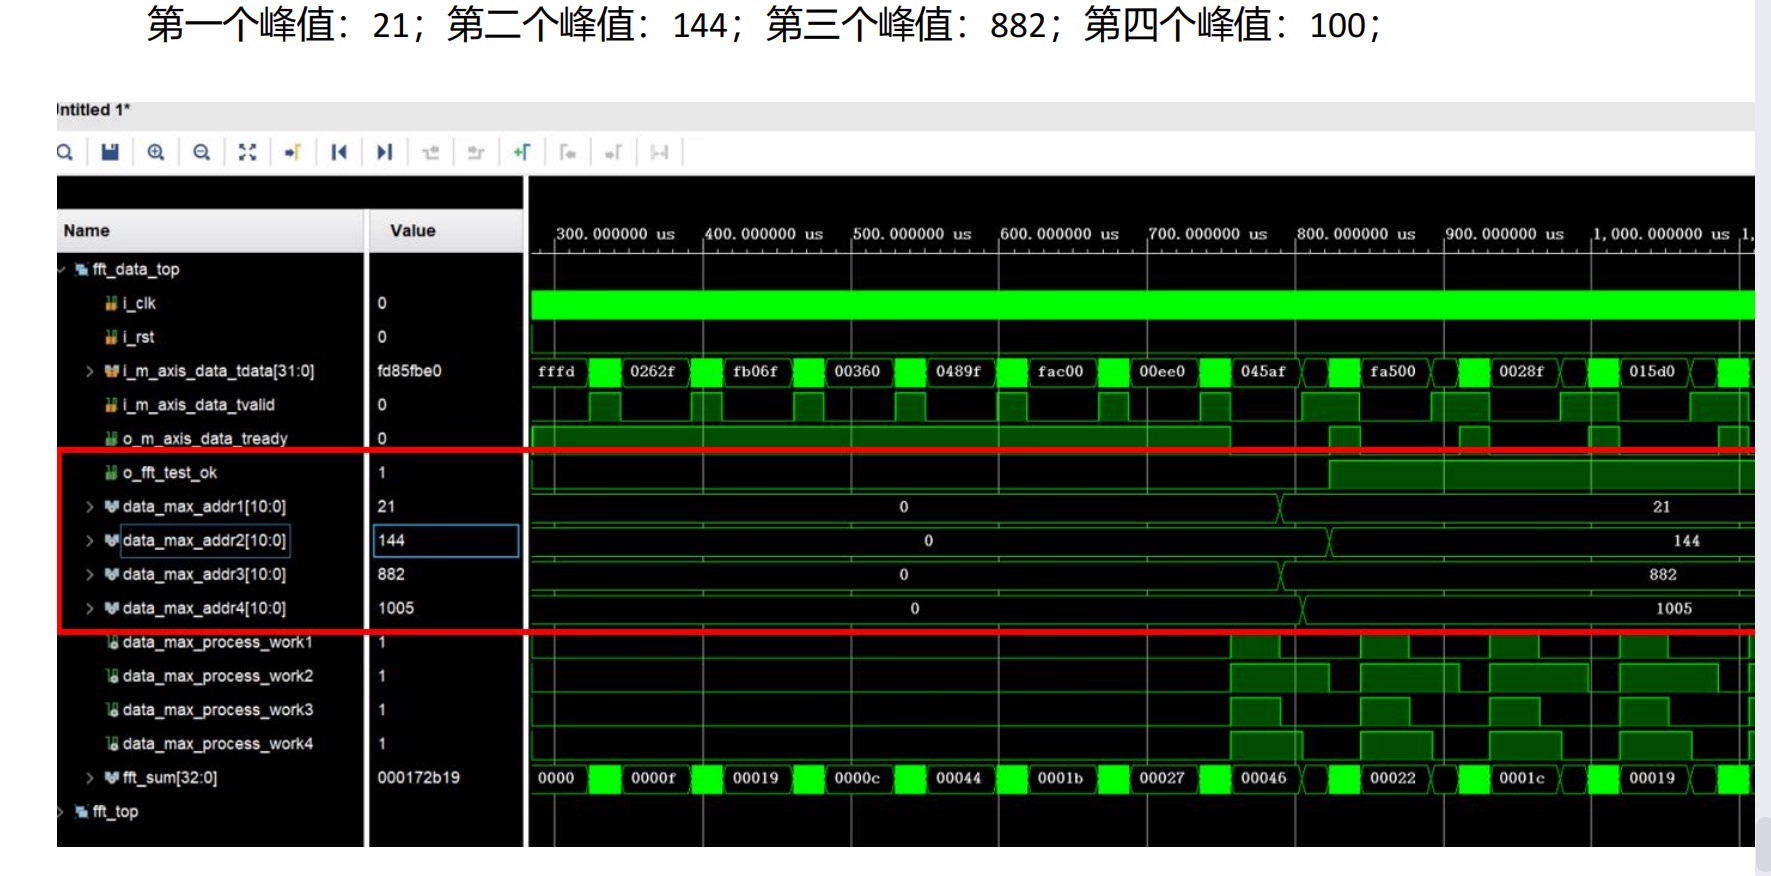This screenshot has width=1771, height=876.
Task: Click the i_clk signal icon
Action: coord(112,303)
